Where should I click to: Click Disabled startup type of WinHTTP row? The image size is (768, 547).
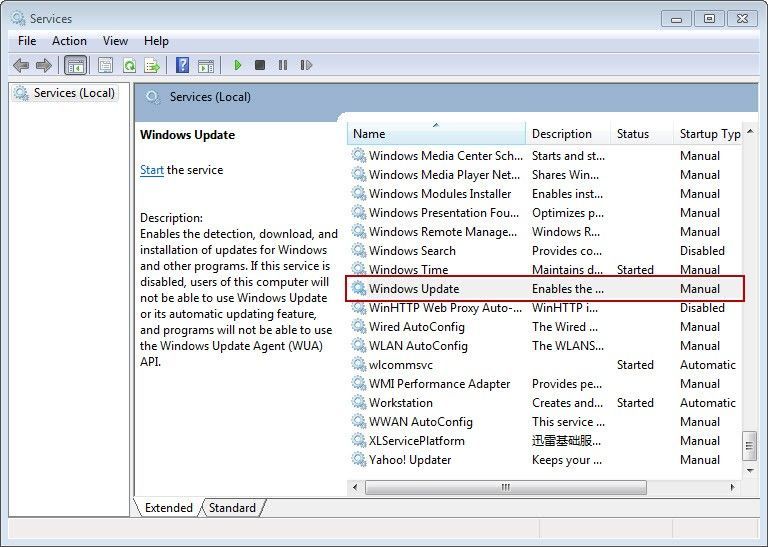click(702, 308)
